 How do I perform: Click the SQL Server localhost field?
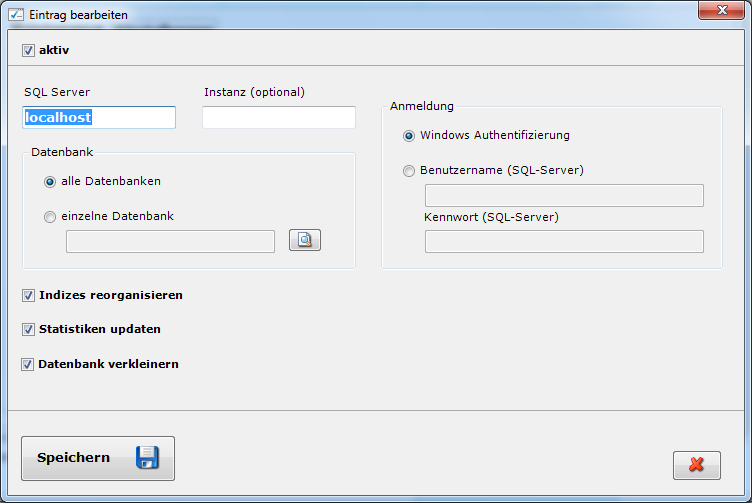tap(99, 117)
